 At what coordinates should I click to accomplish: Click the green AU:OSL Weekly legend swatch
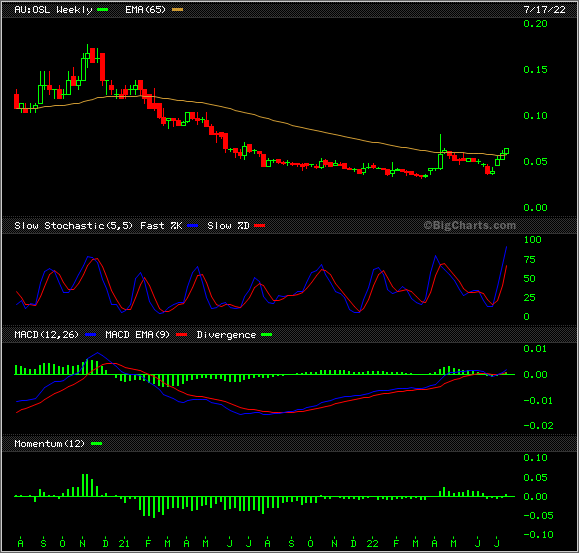[x=102, y=10]
